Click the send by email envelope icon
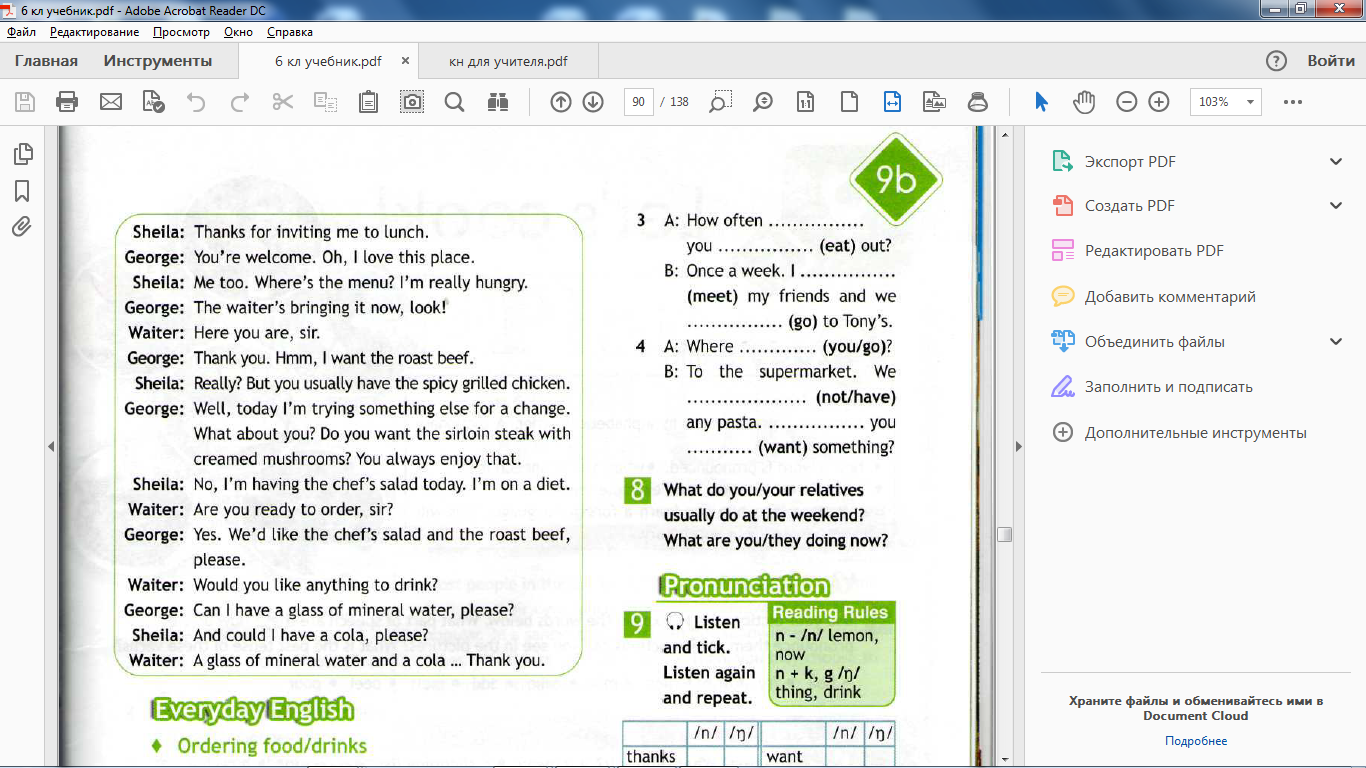 point(110,102)
